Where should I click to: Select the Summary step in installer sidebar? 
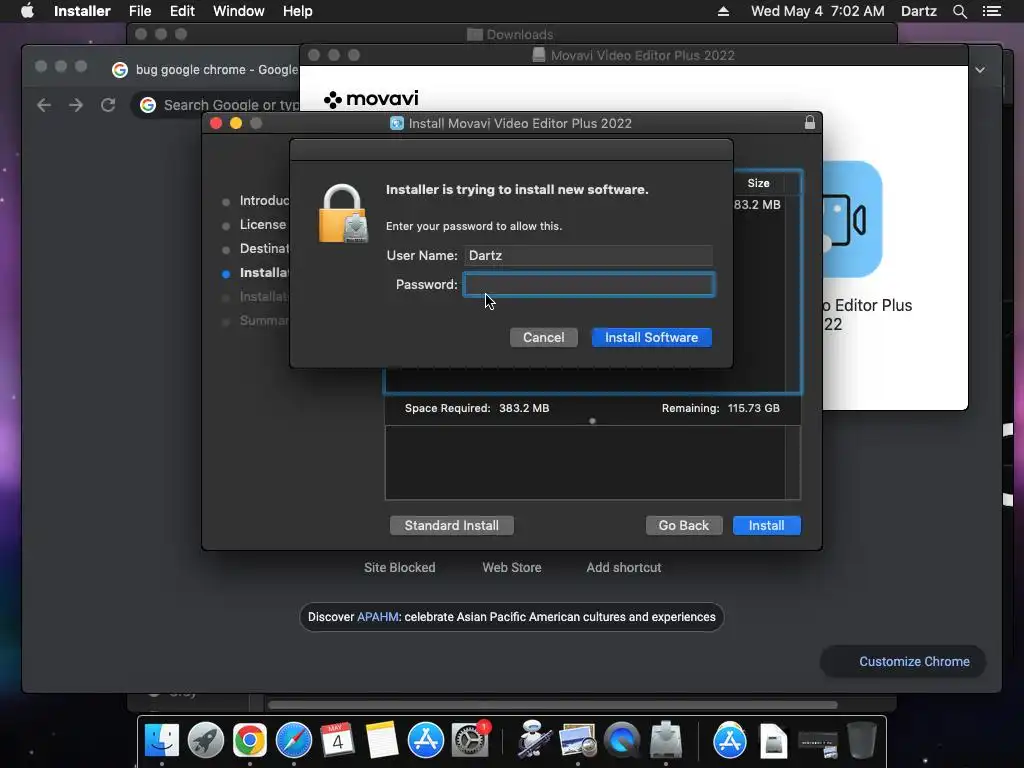tap(264, 321)
